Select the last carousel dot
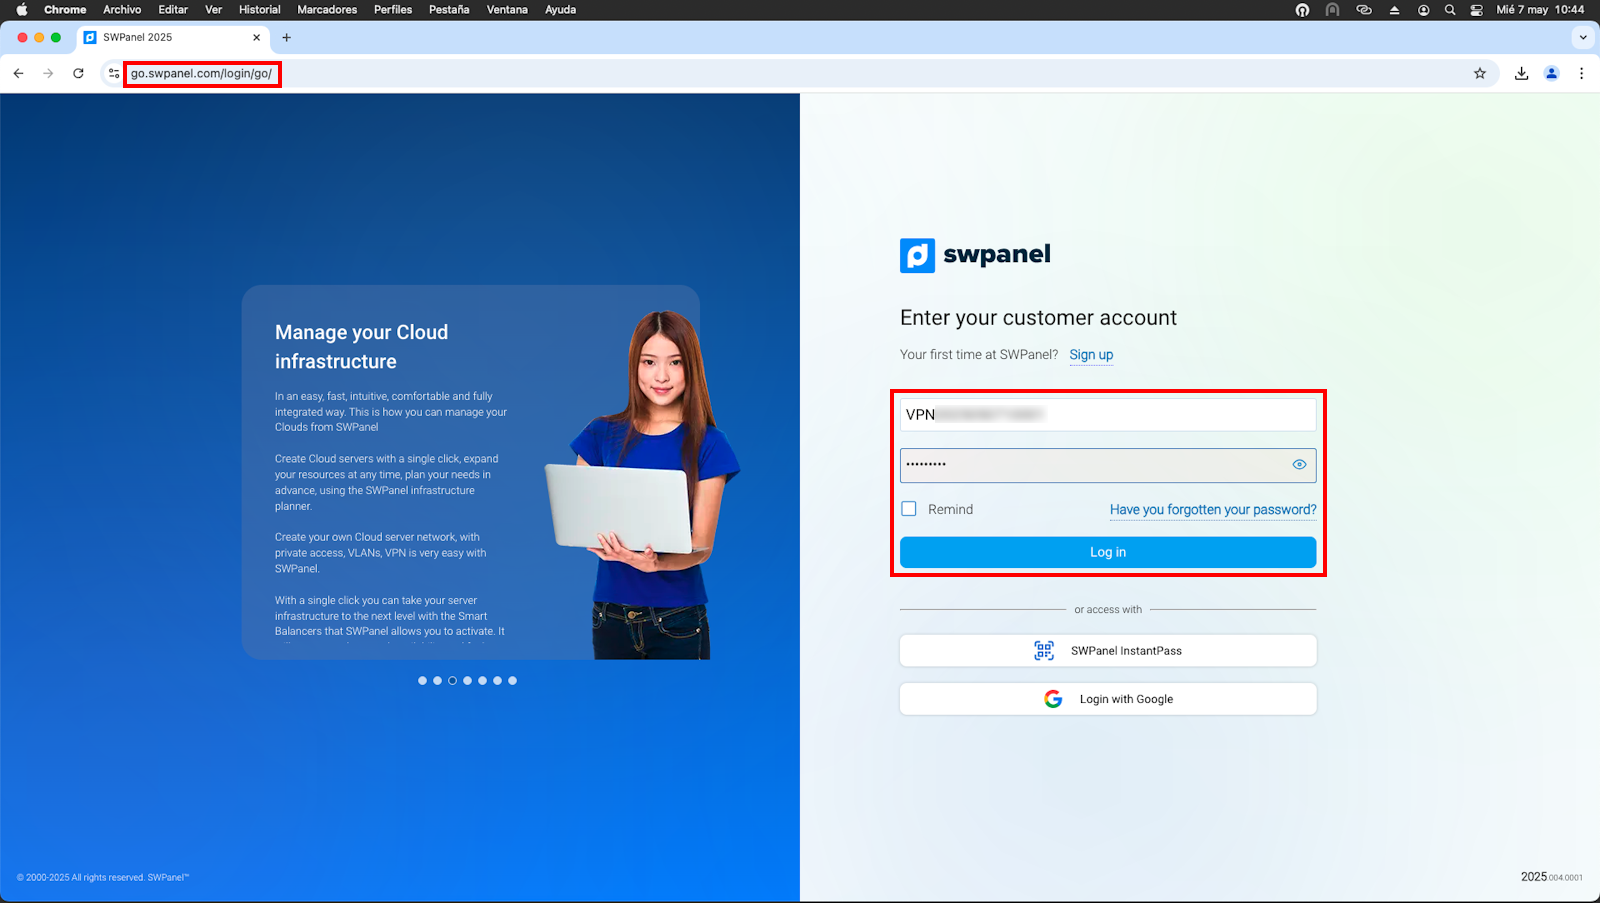 click(512, 680)
